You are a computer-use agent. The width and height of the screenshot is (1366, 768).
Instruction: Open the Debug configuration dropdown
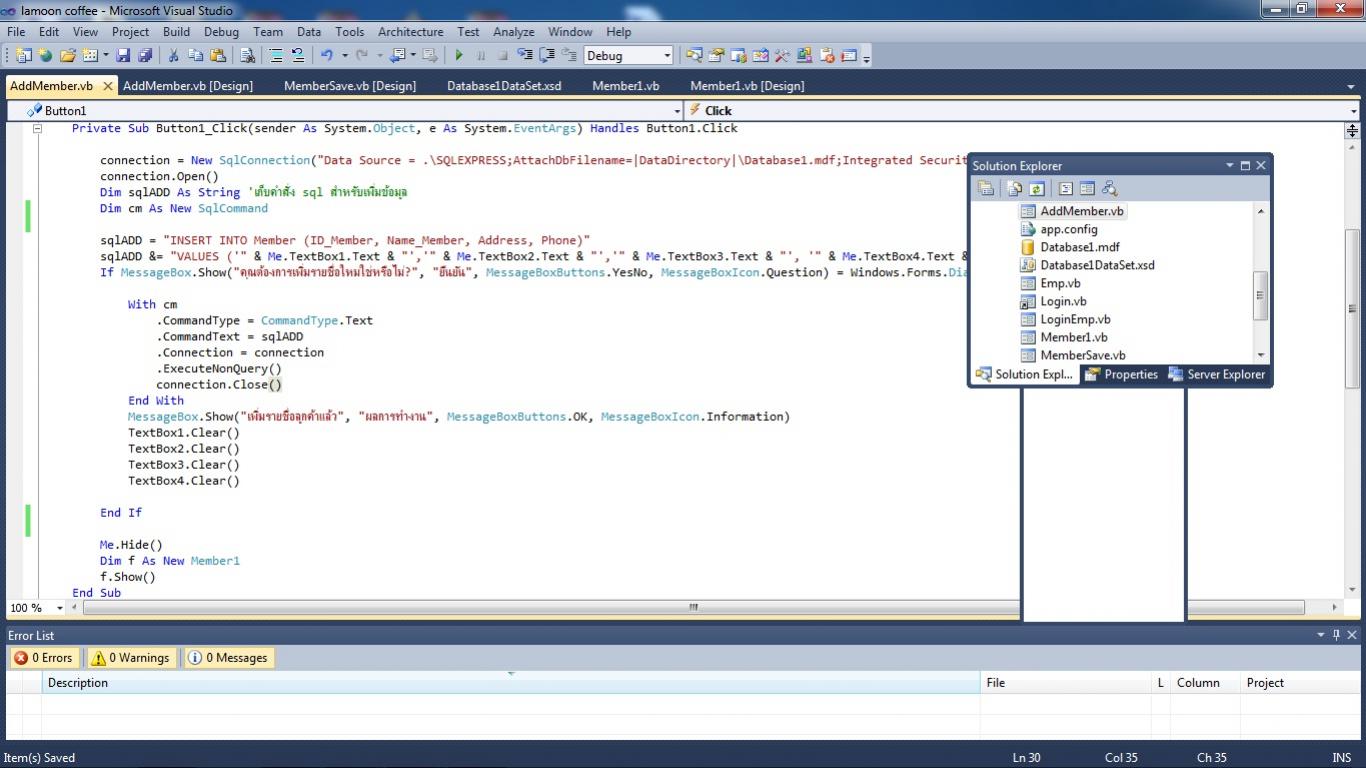click(665, 56)
